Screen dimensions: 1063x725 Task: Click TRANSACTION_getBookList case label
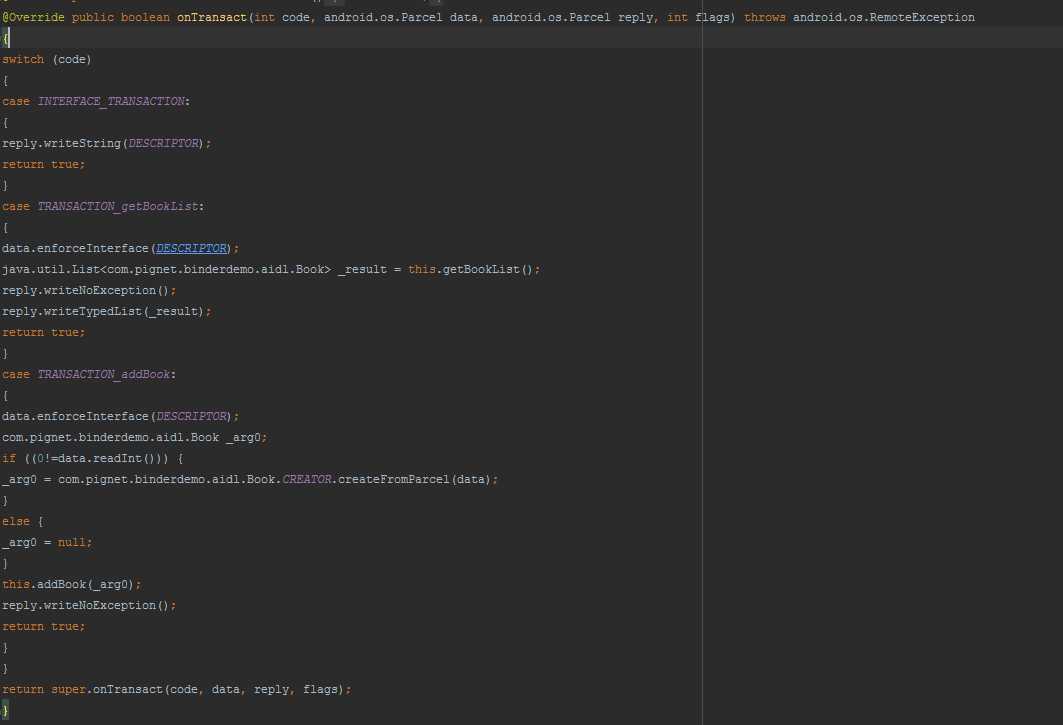point(118,206)
